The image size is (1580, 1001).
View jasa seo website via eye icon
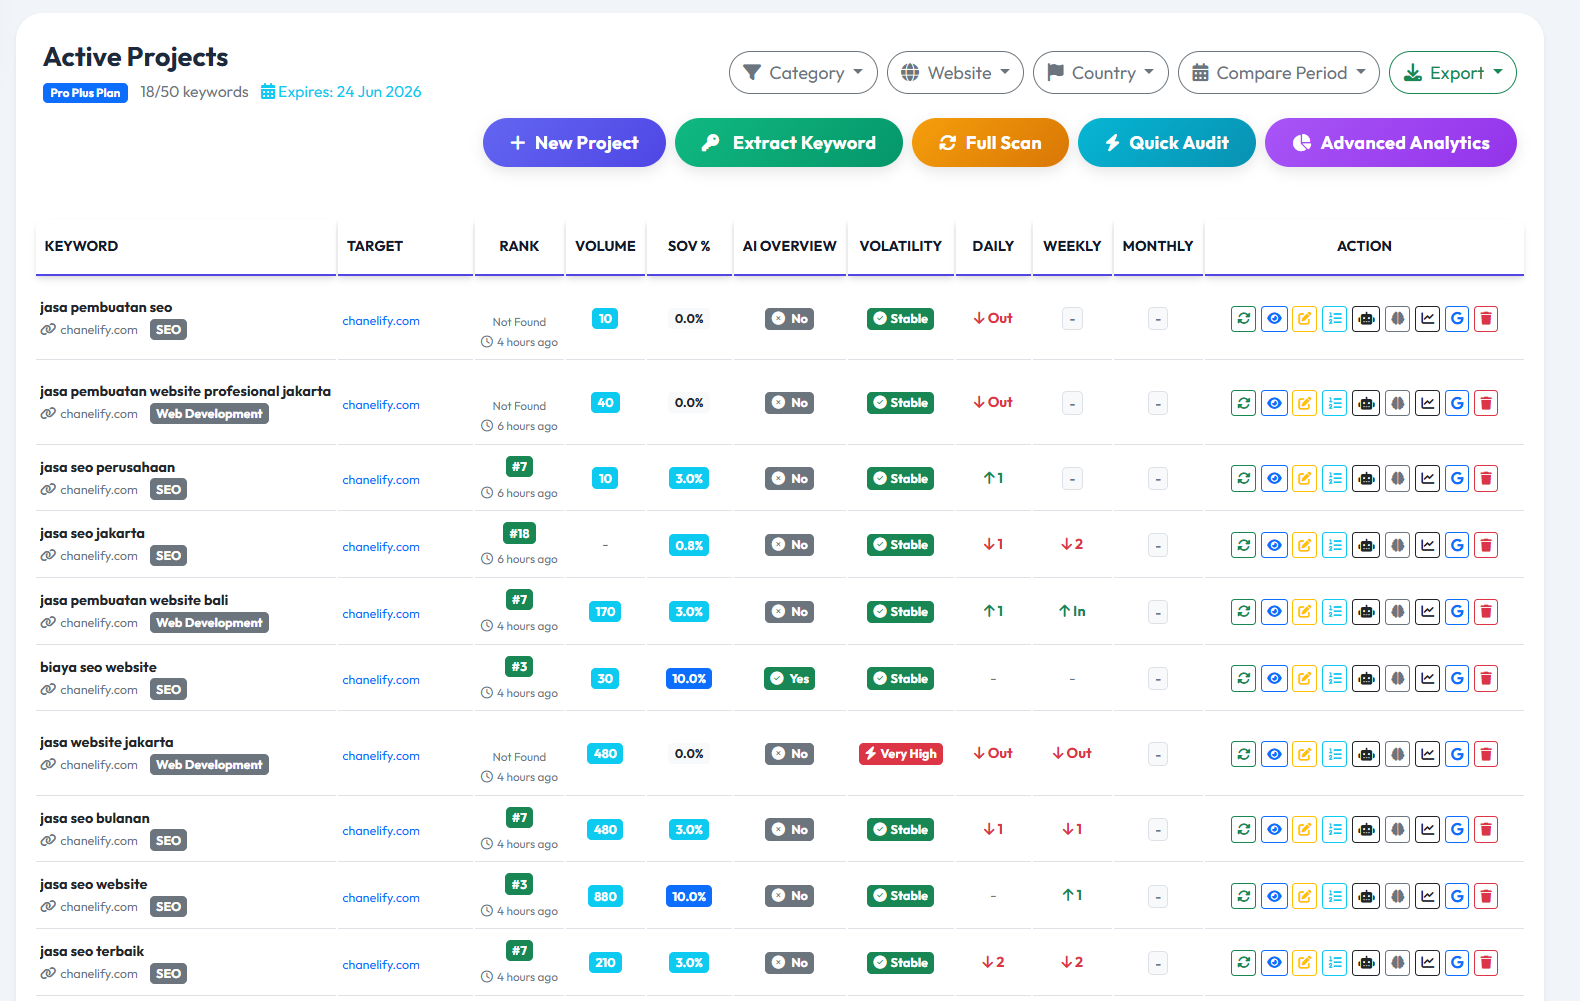1274,897
